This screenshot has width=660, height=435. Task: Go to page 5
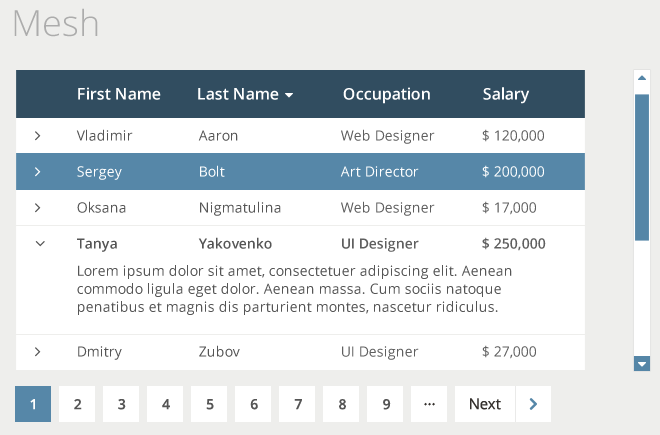(209, 404)
